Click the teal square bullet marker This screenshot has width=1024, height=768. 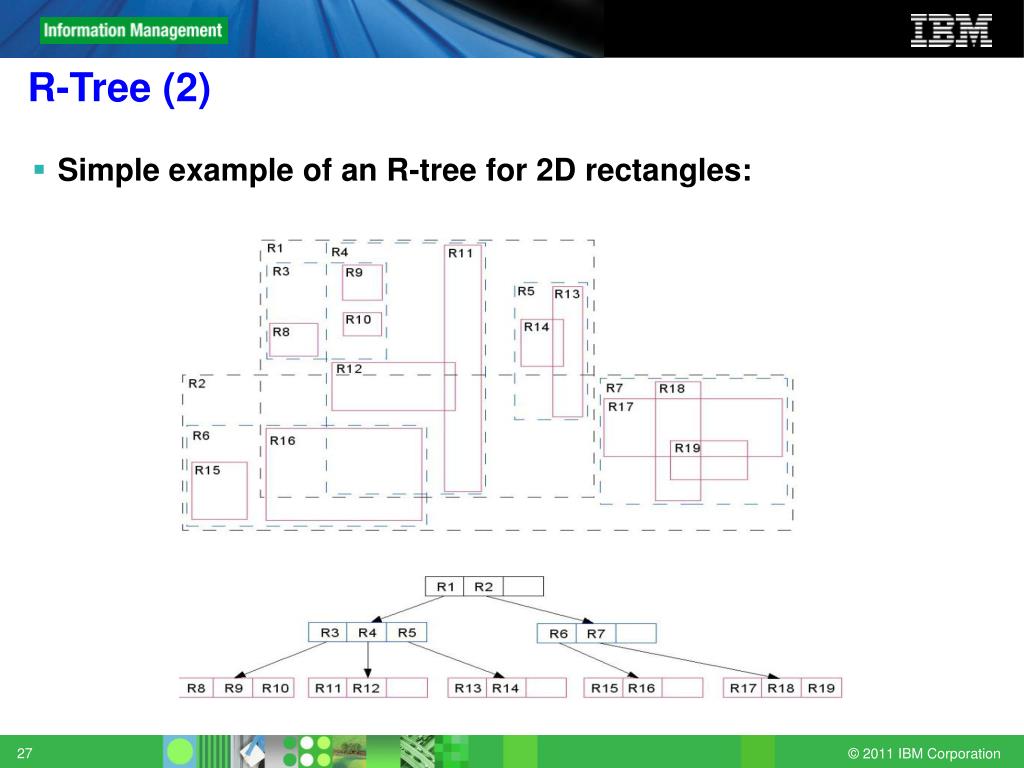coord(40,170)
